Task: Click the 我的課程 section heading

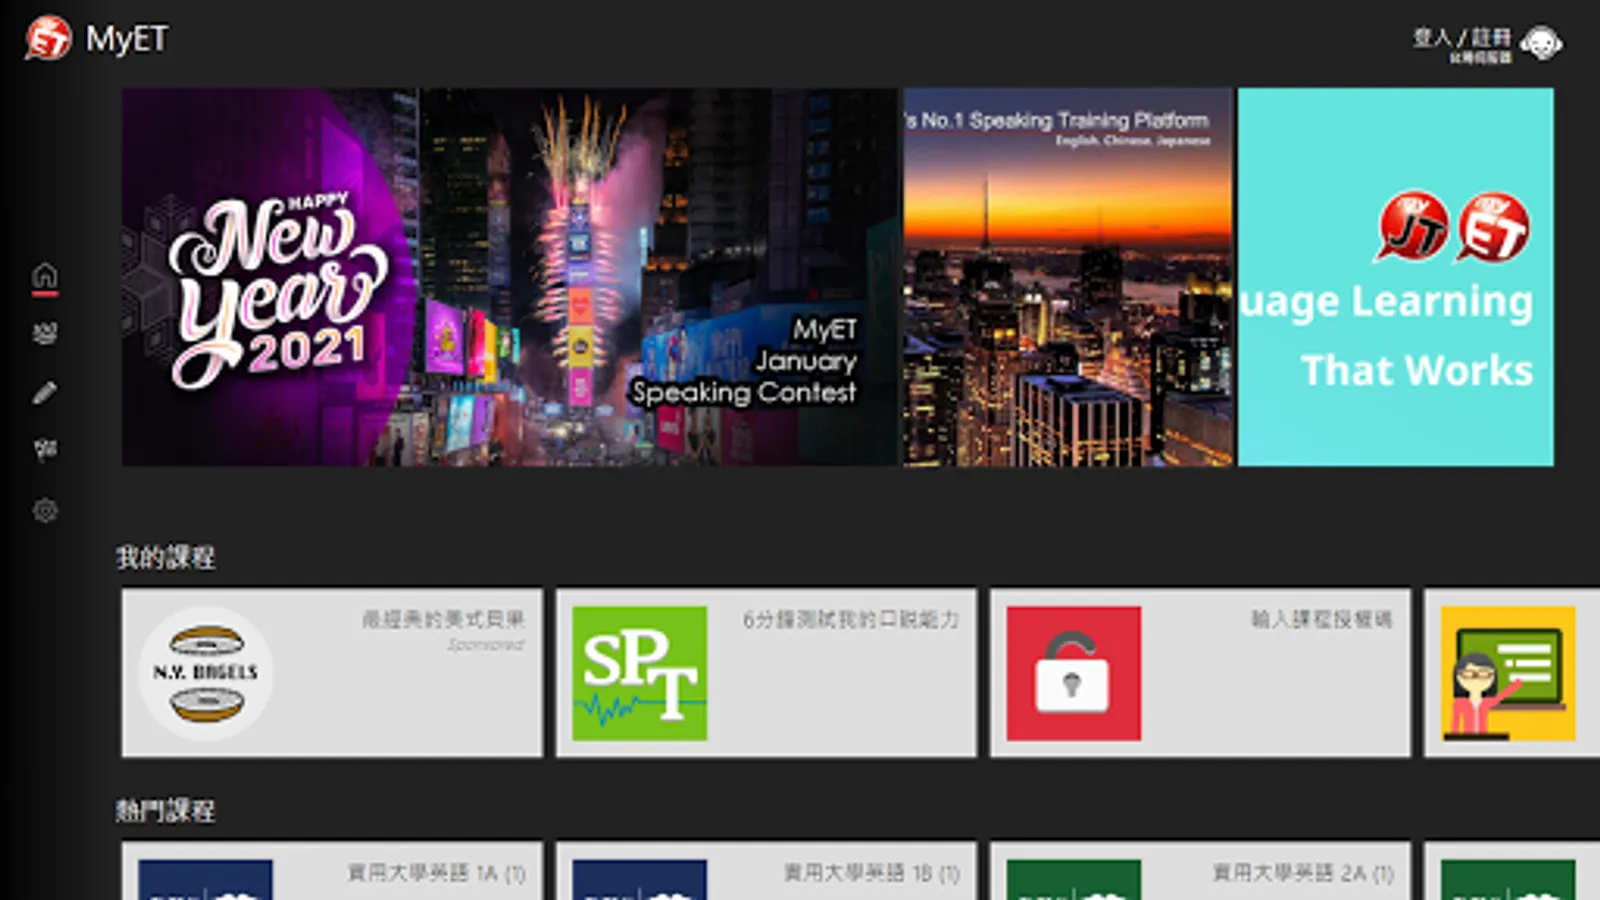Action: [166, 557]
